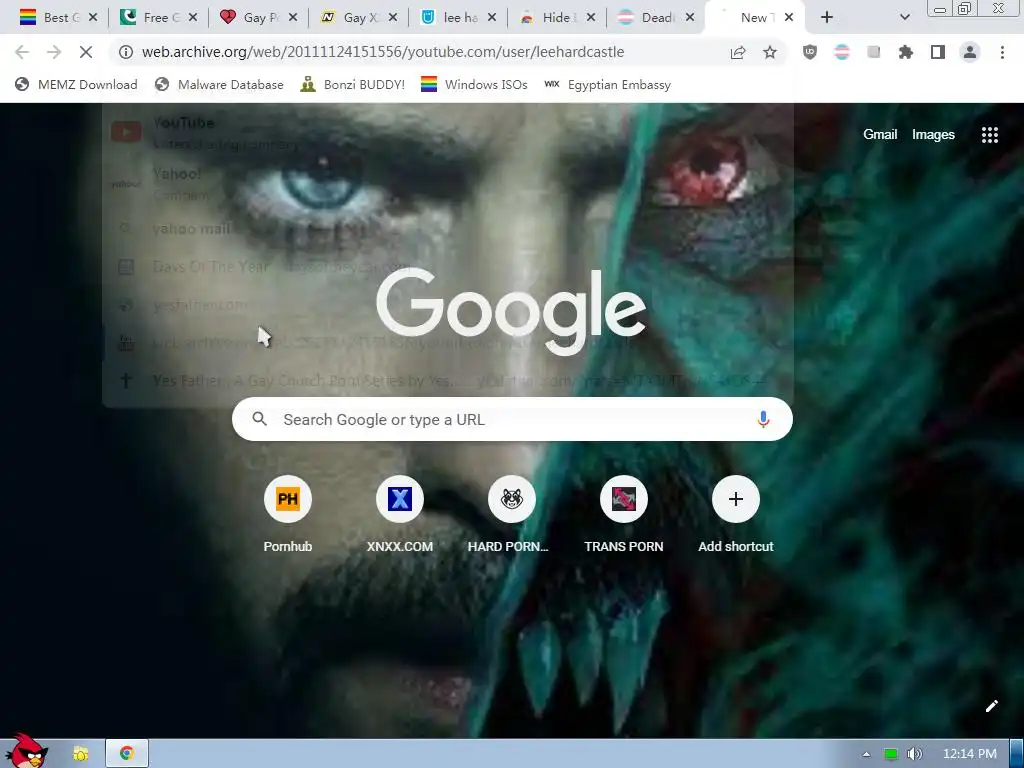Click the 12:14 PM clock

(970, 754)
